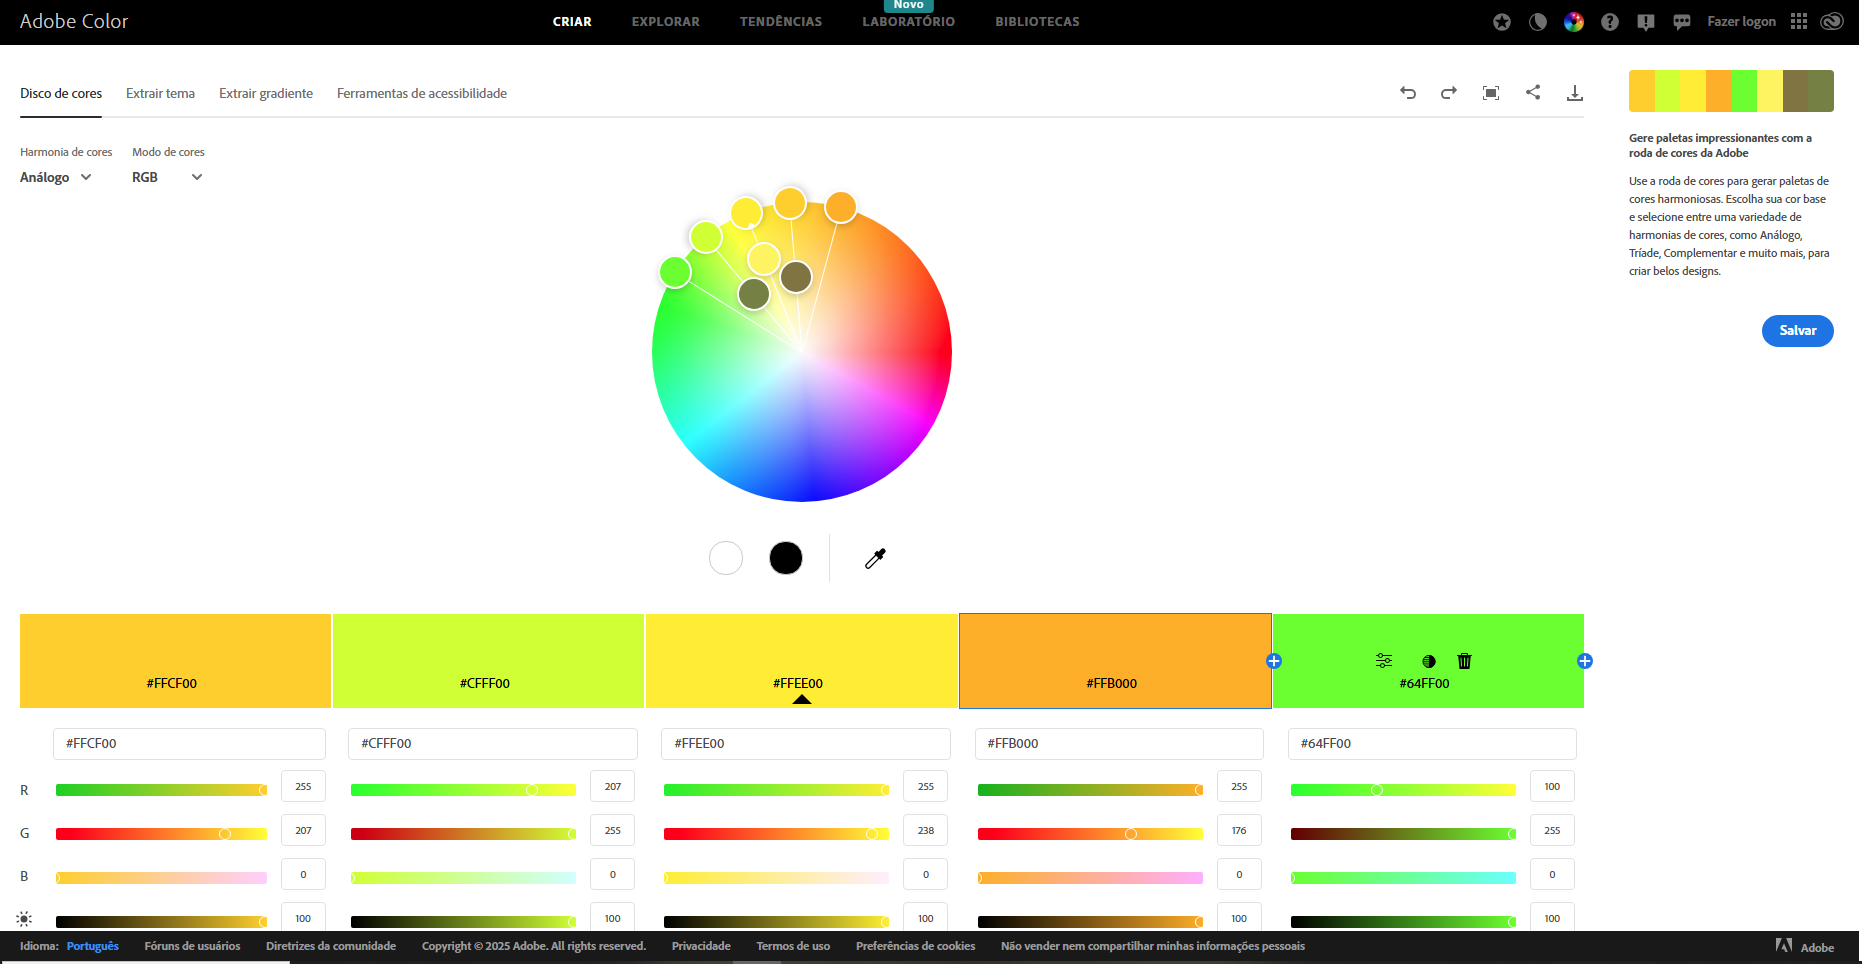Open adjustment sliders icon on #64FF00 swatch
1862x964 pixels.
tap(1384, 661)
